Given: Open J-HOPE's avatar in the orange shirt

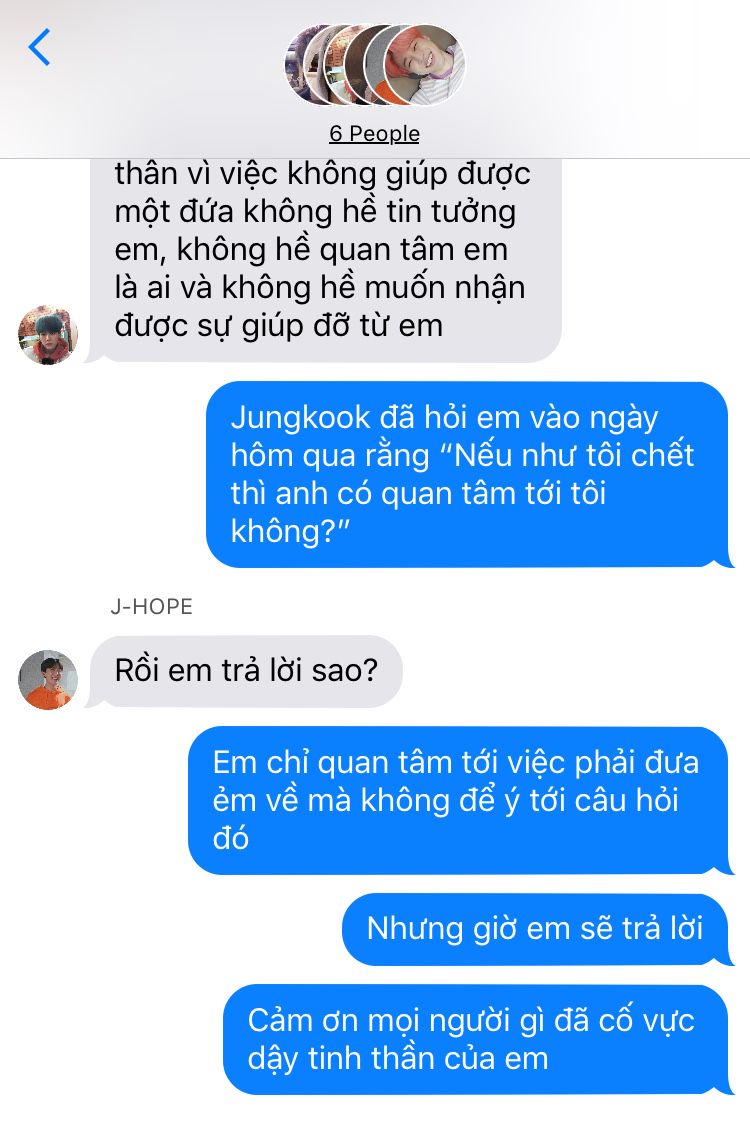Looking at the screenshot, I should tap(47, 679).
